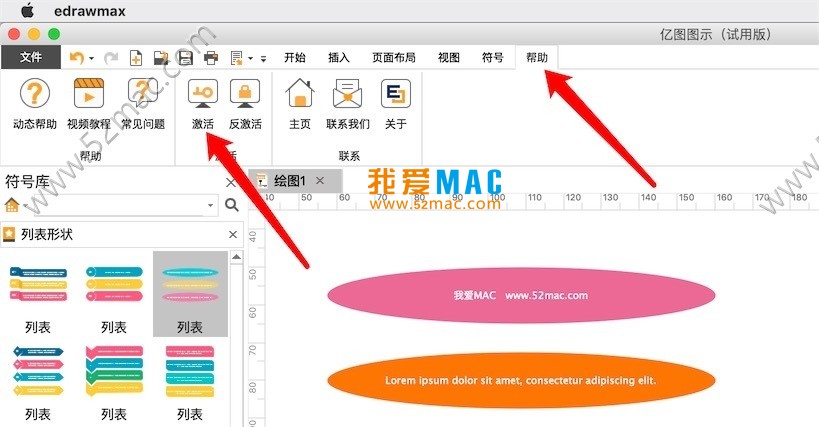This screenshot has width=819, height=427.
Task: Click the List Shapes (列表形状) category header
Action: [x=121, y=234]
